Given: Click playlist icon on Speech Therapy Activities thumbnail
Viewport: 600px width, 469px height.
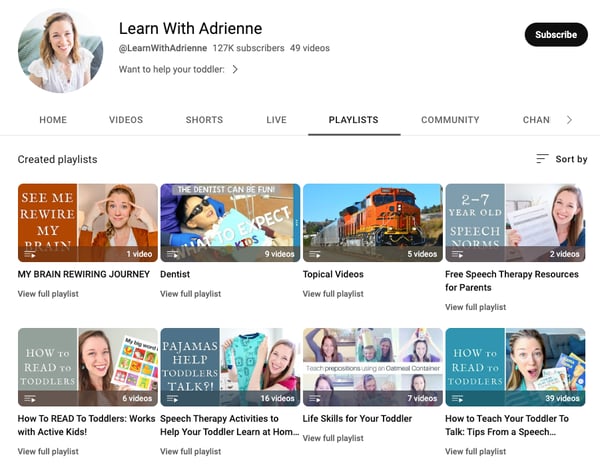Looking at the screenshot, I should pos(172,399).
